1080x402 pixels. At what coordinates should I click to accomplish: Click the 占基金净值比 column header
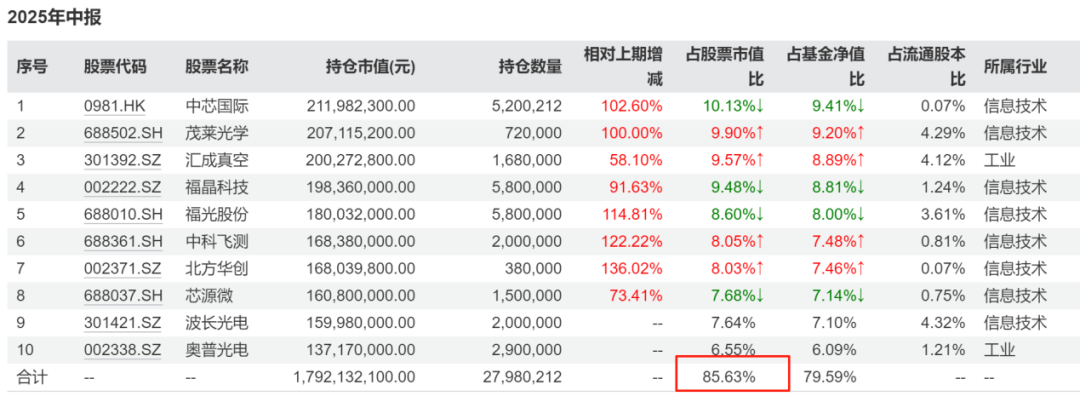[x=826, y=67]
